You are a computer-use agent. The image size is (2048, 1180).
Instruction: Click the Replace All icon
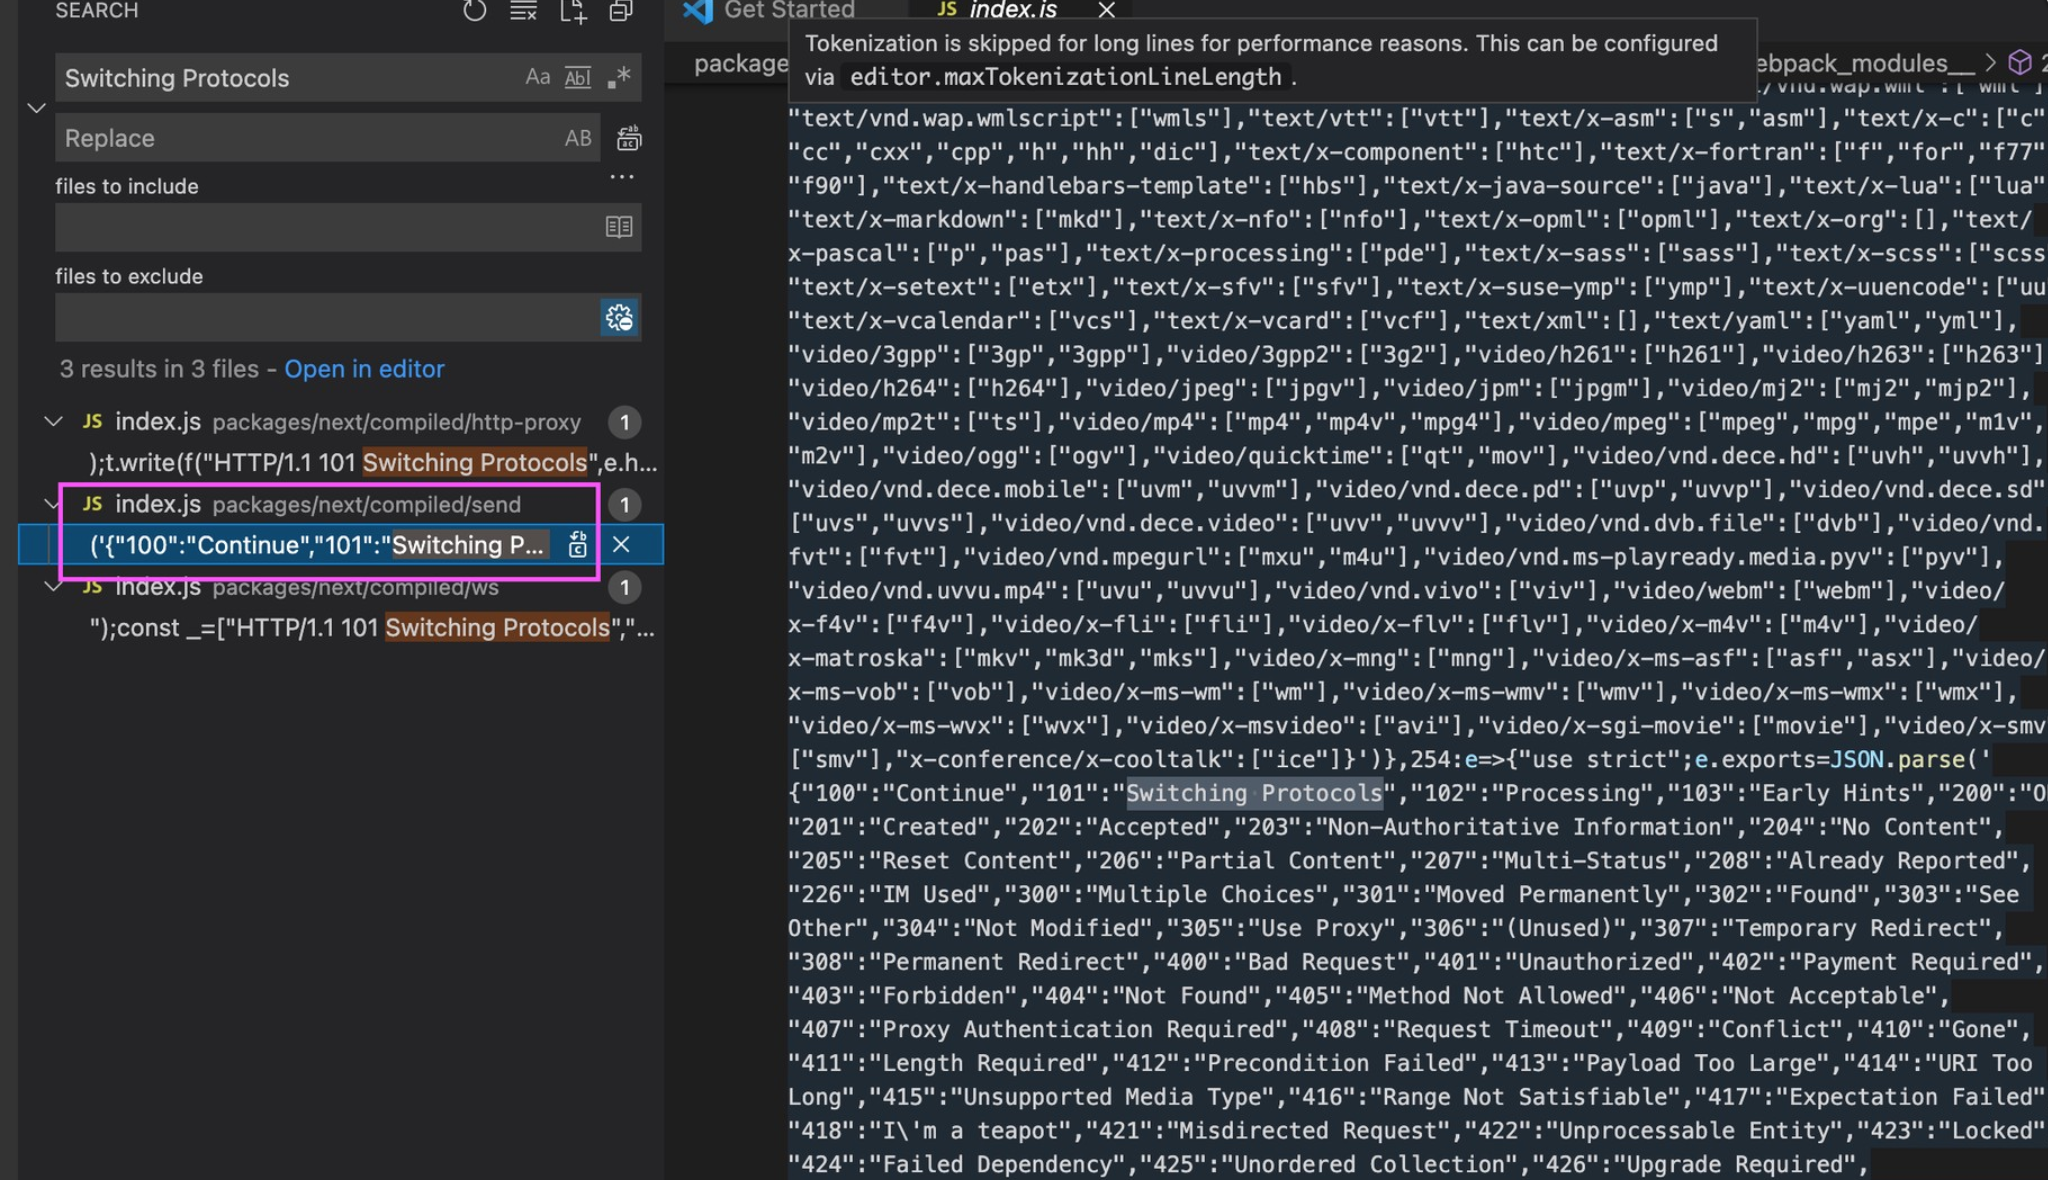(x=629, y=138)
